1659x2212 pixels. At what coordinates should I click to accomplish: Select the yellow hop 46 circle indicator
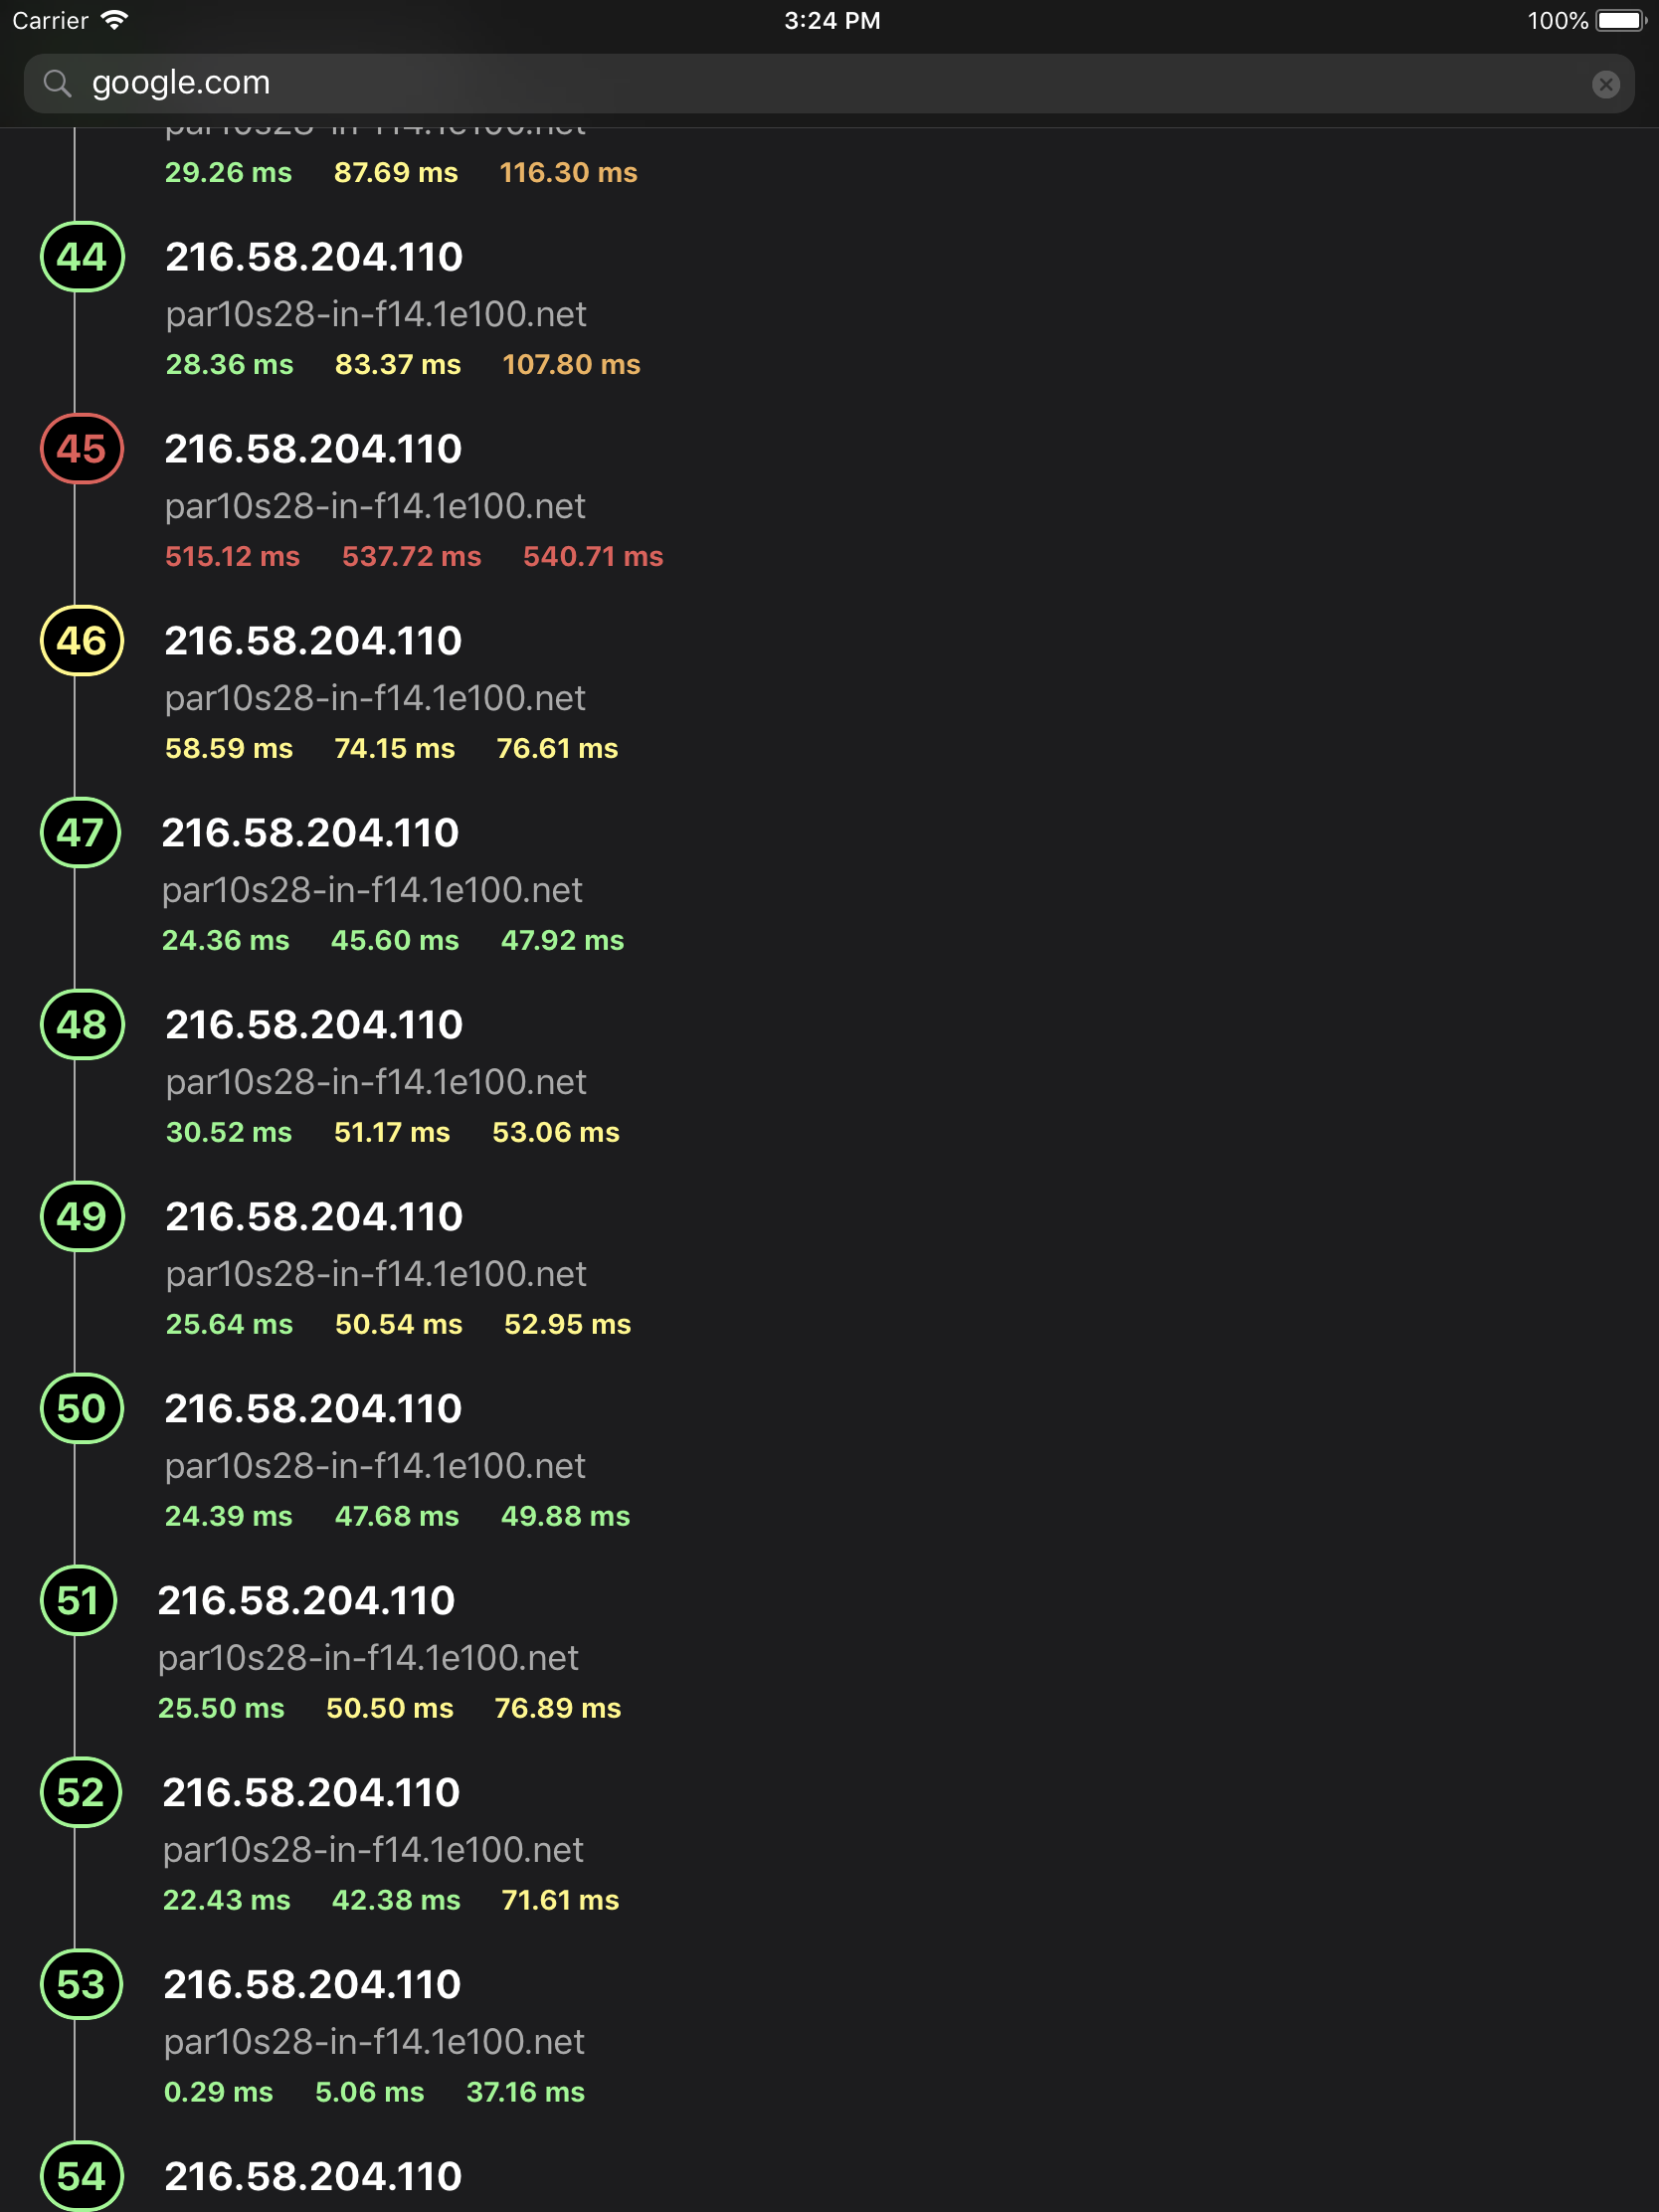(81, 641)
